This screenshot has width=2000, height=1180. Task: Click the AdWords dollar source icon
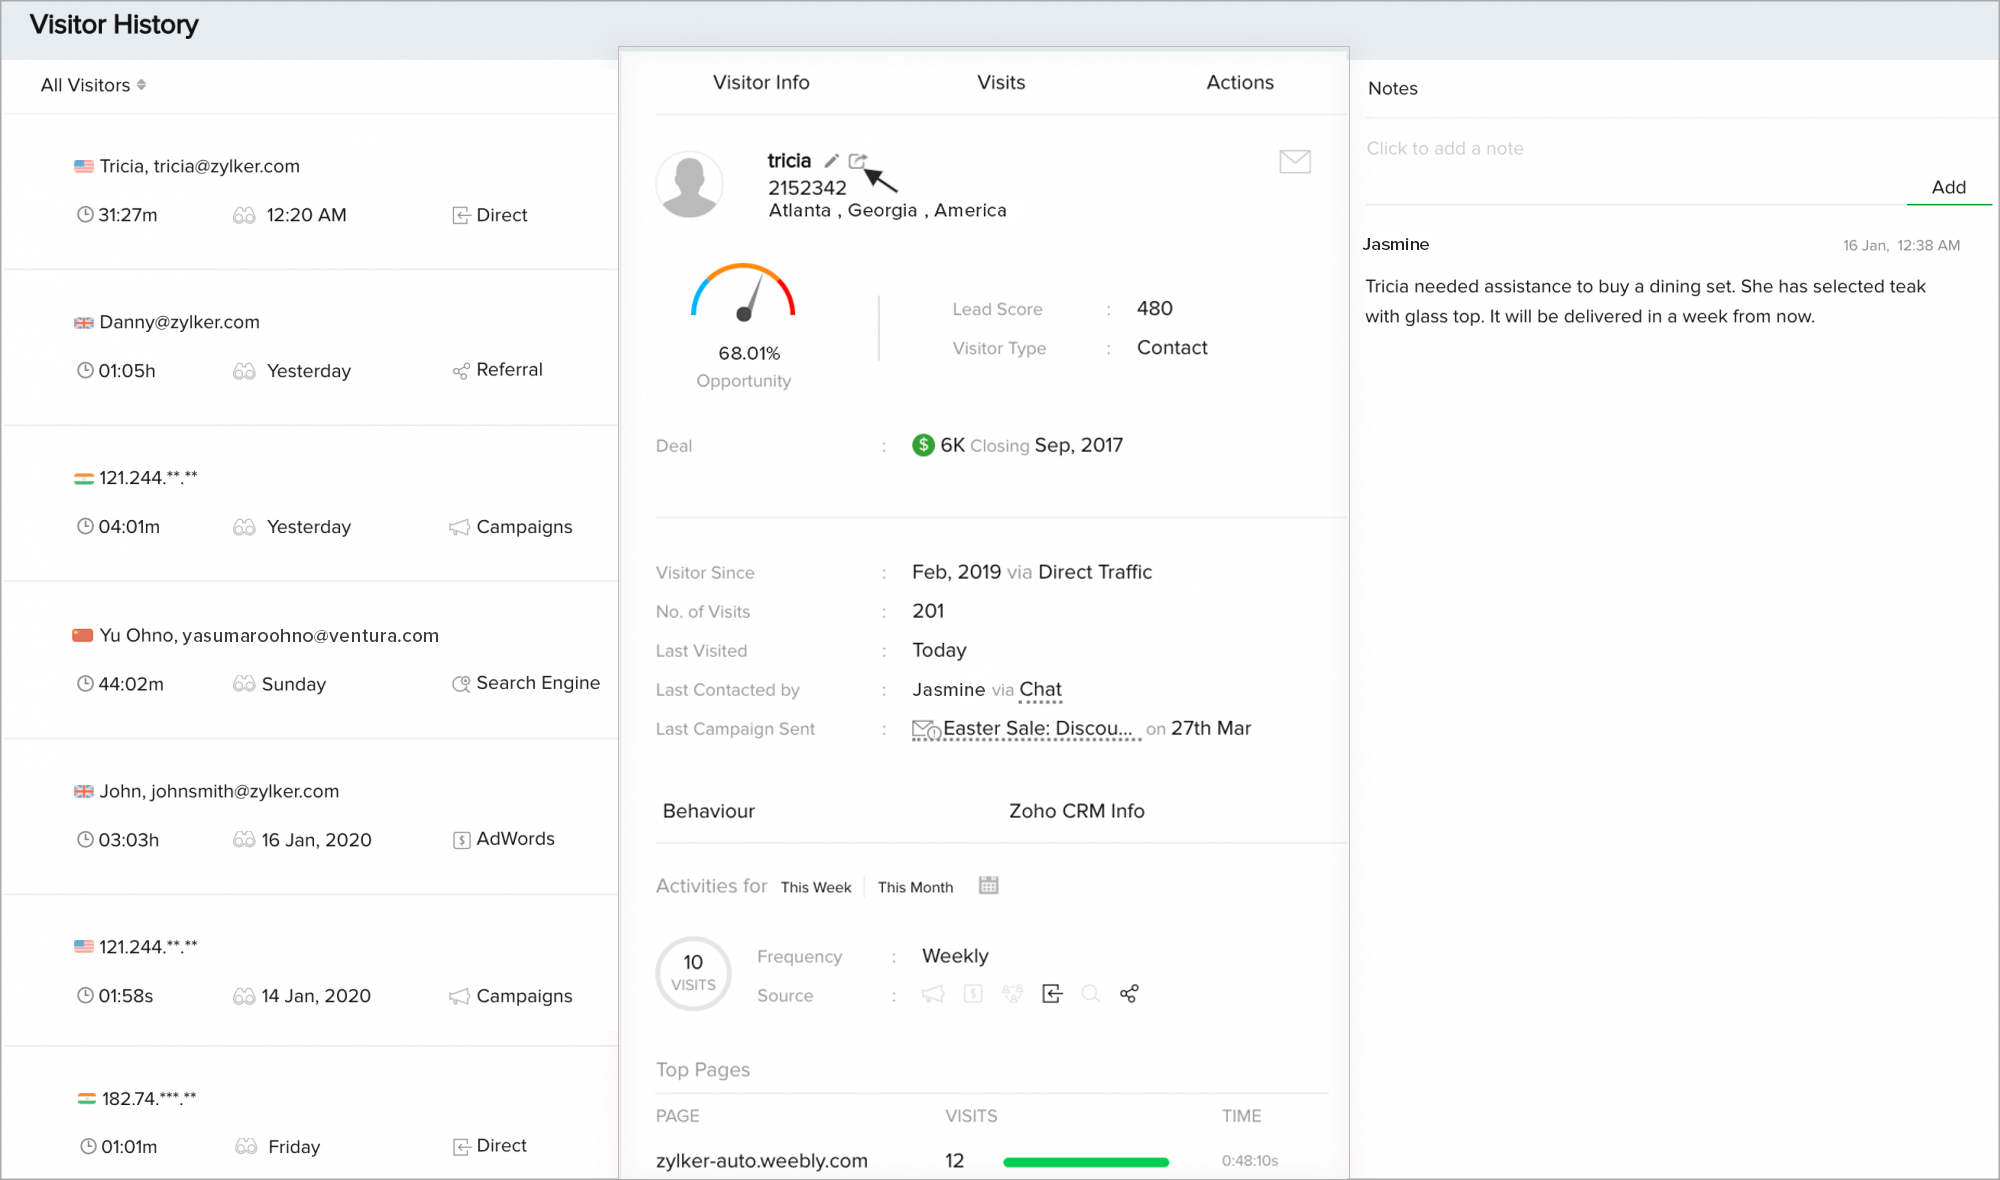(x=973, y=994)
